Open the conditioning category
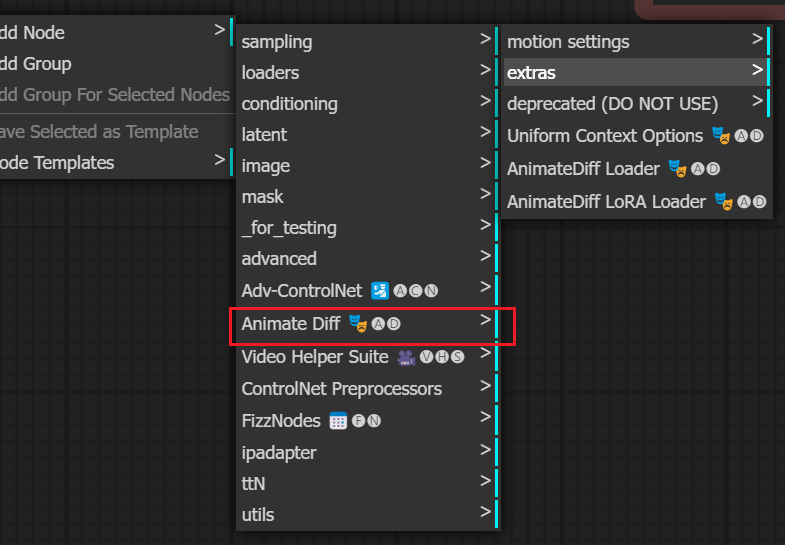The image size is (785, 545). pyautogui.click(x=289, y=104)
